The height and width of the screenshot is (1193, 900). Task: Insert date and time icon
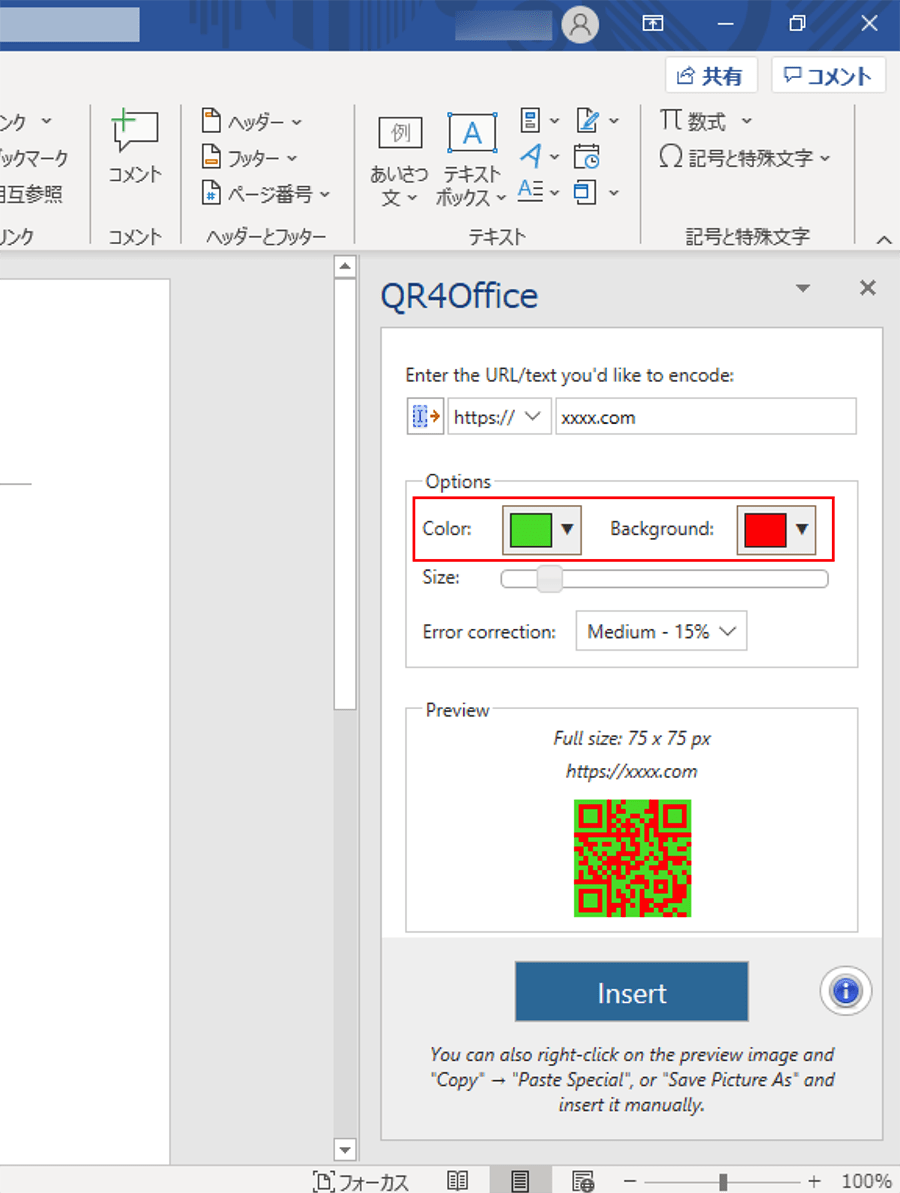click(587, 156)
